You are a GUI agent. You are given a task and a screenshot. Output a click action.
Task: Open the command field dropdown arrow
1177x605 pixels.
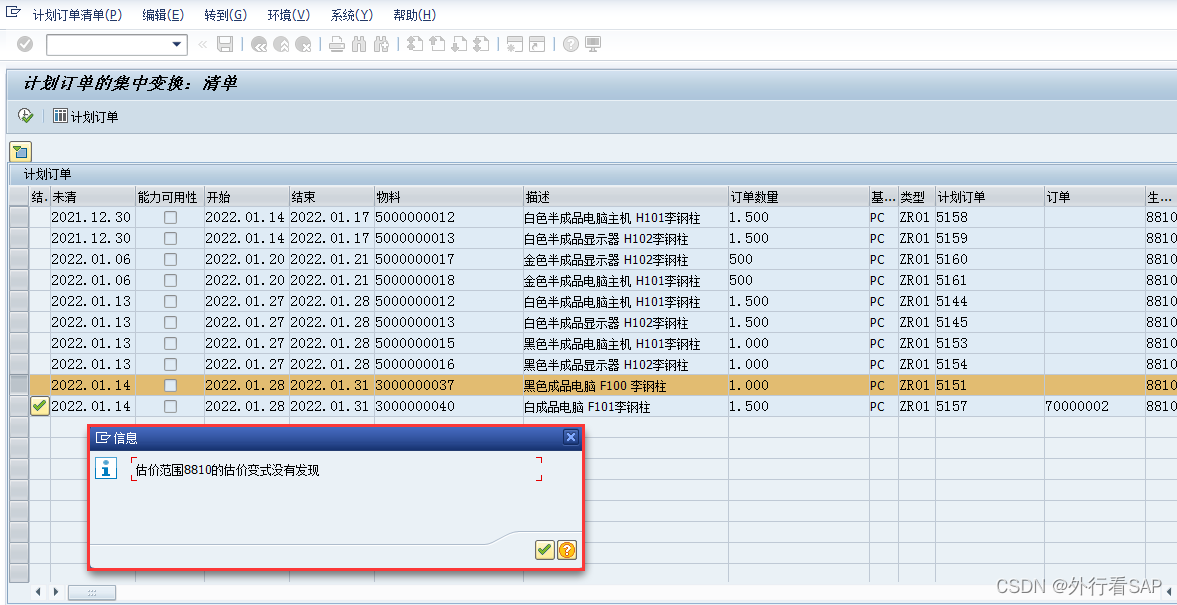coord(178,45)
